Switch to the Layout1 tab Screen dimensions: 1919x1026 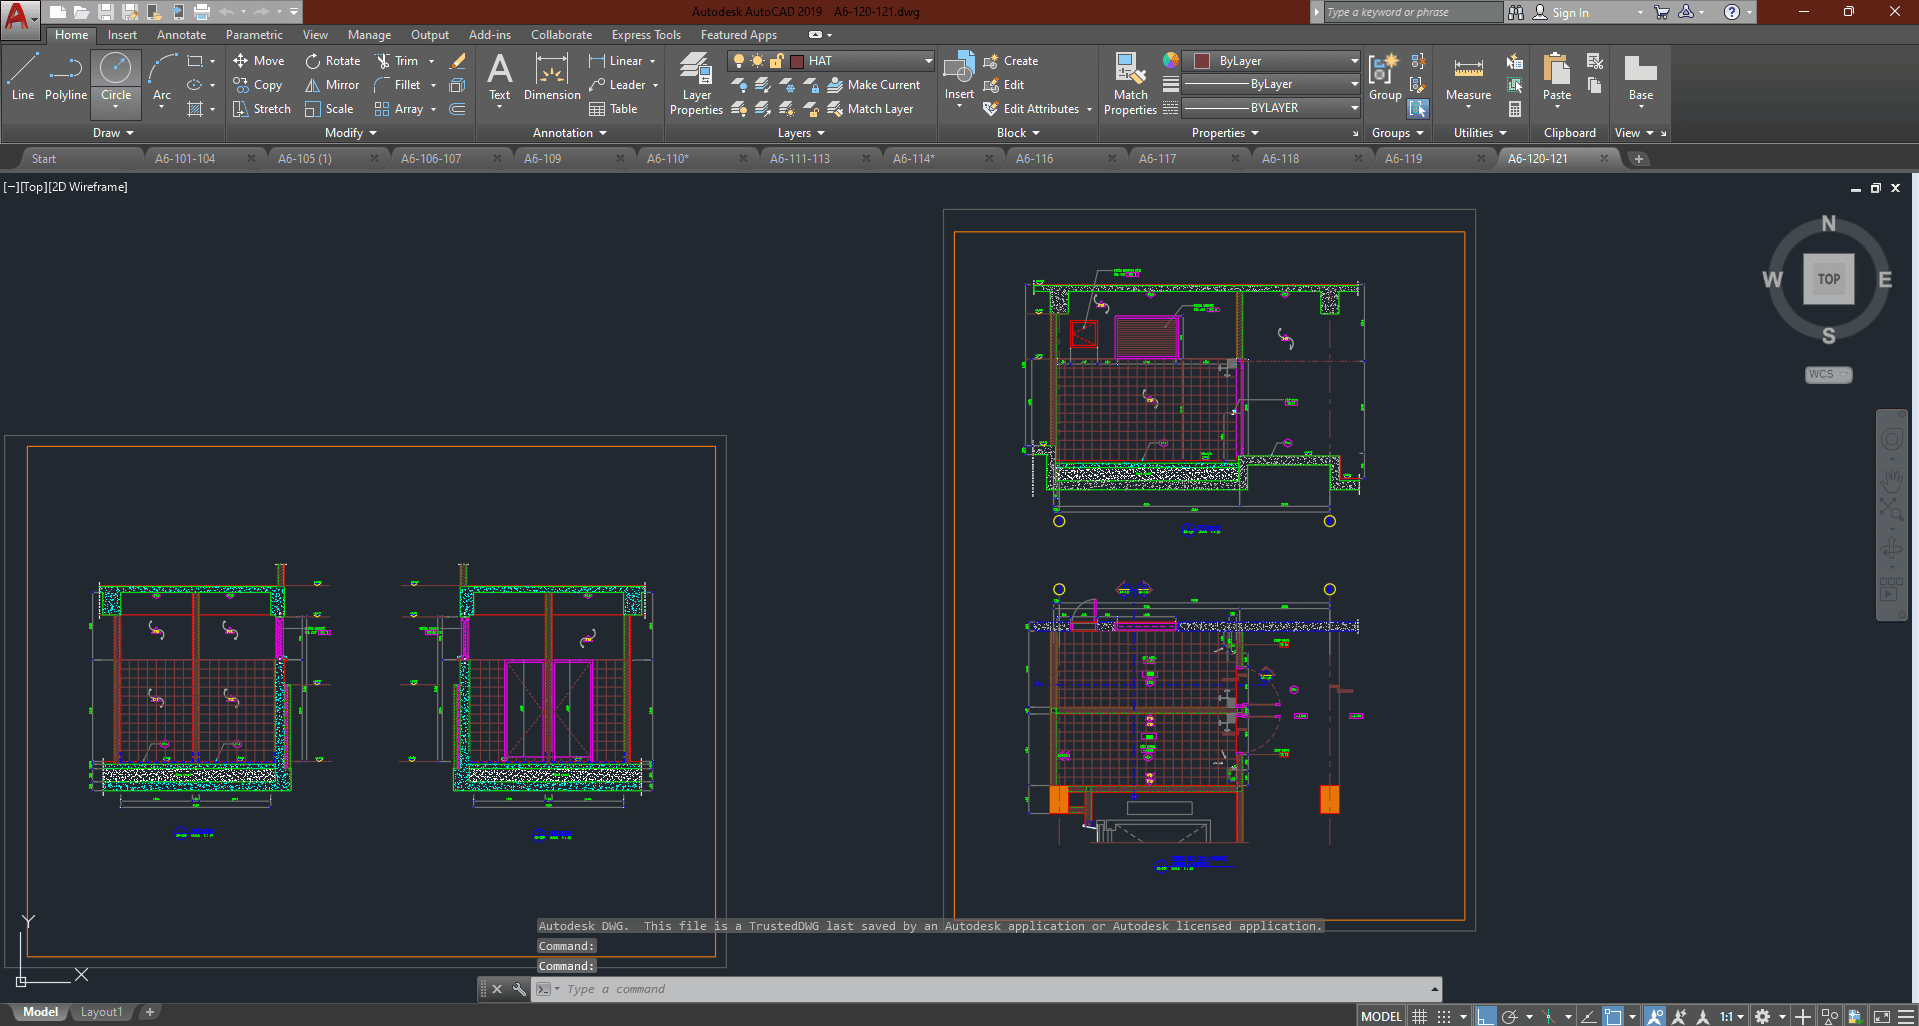[x=101, y=1012]
